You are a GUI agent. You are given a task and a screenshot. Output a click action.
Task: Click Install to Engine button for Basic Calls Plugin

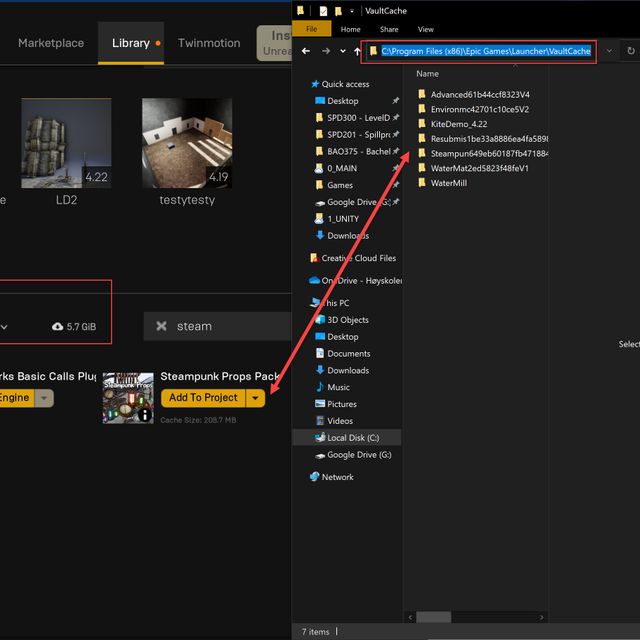(16, 398)
